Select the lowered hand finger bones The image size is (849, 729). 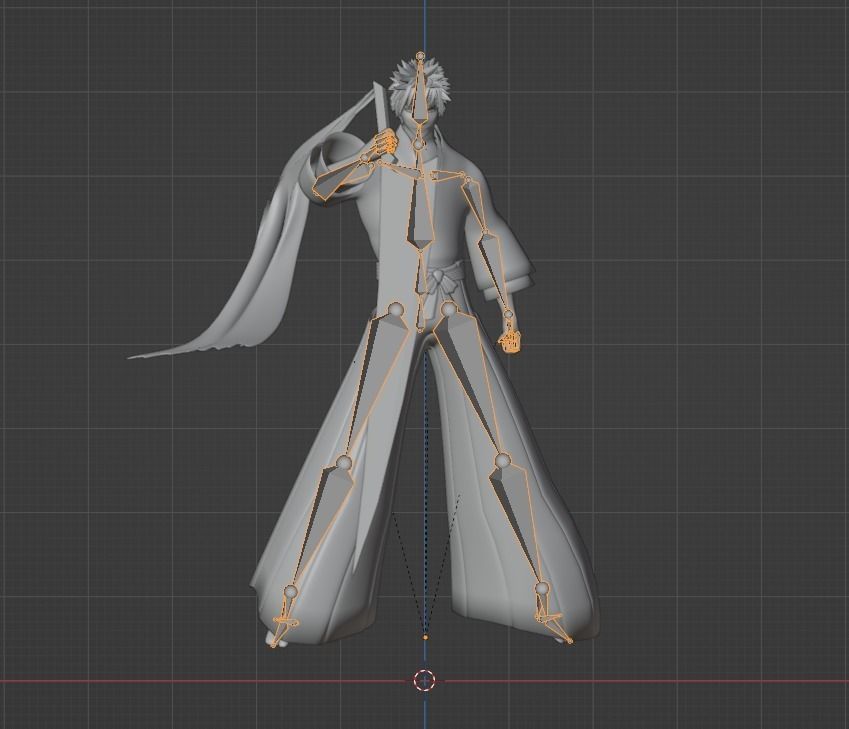click(x=511, y=341)
